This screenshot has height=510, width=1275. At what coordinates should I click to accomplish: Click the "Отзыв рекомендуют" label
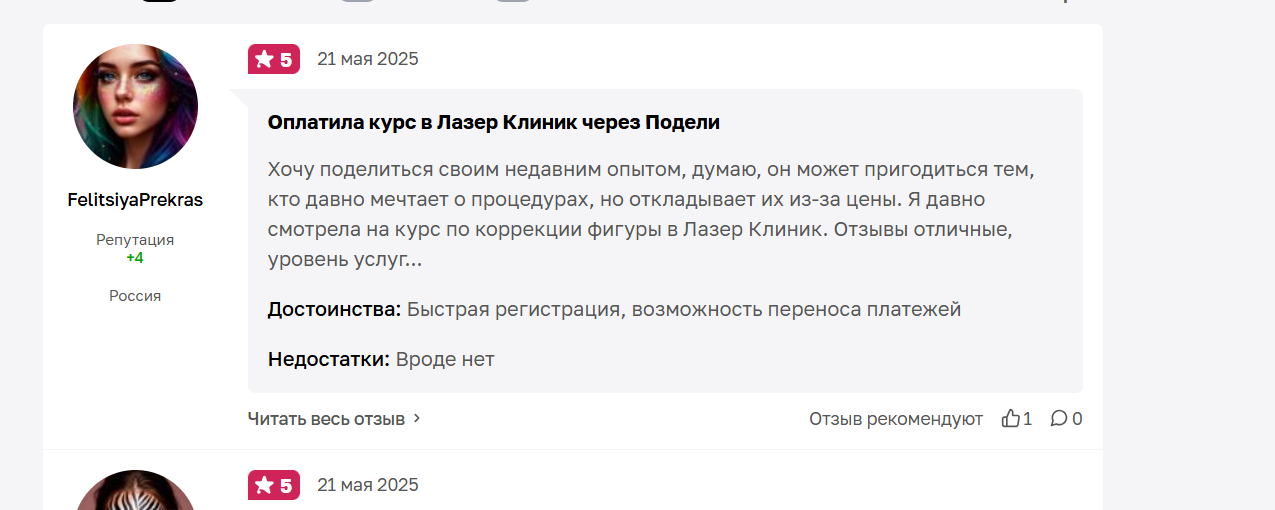[896, 419]
